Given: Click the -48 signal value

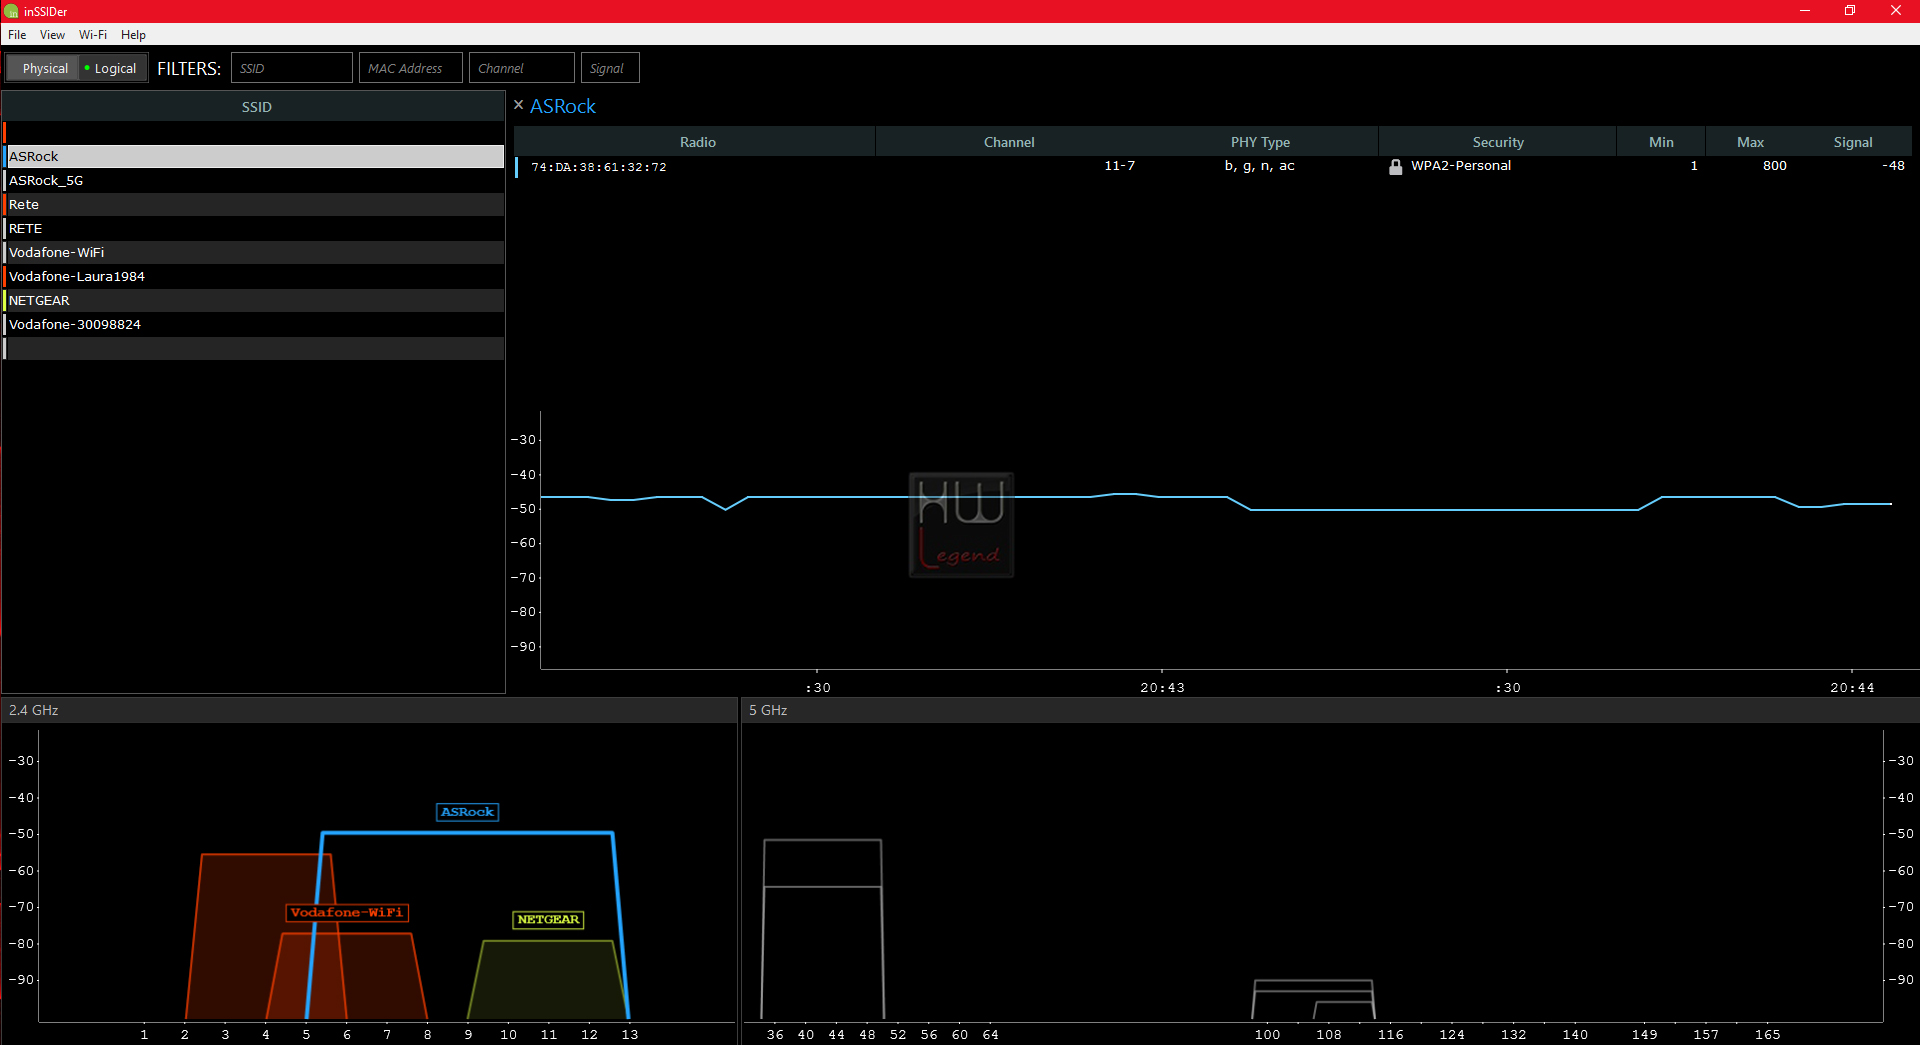Looking at the screenshot, I should [x=1893, y=166].
